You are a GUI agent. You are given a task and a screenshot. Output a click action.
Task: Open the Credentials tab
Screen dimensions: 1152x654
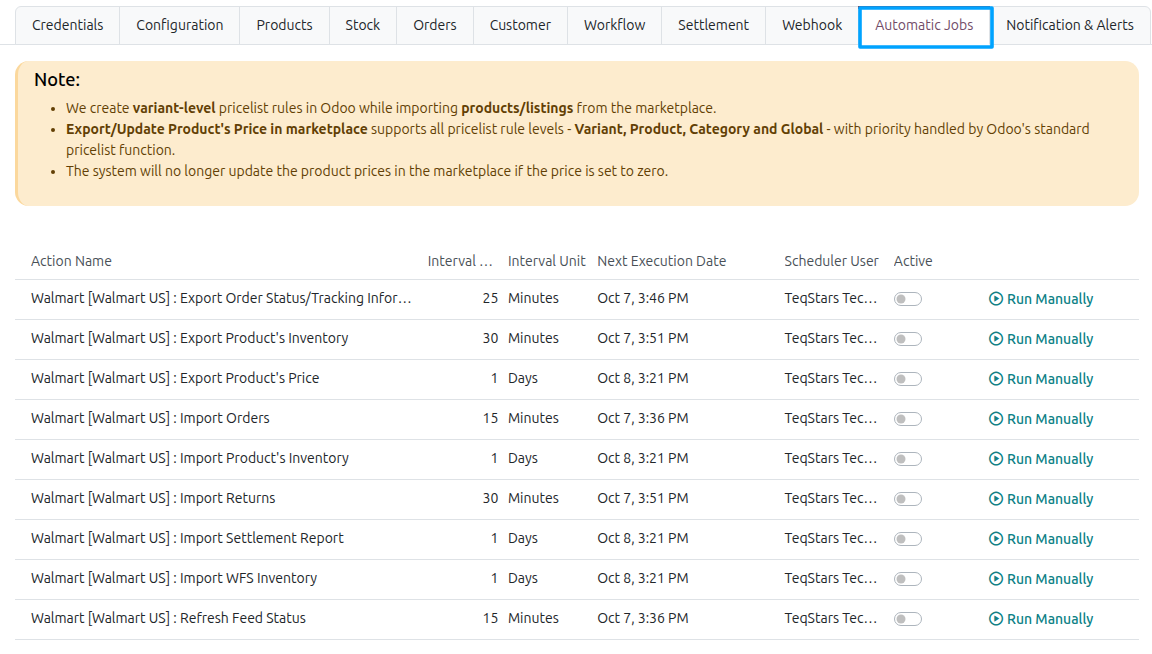[x=68, y=25]
